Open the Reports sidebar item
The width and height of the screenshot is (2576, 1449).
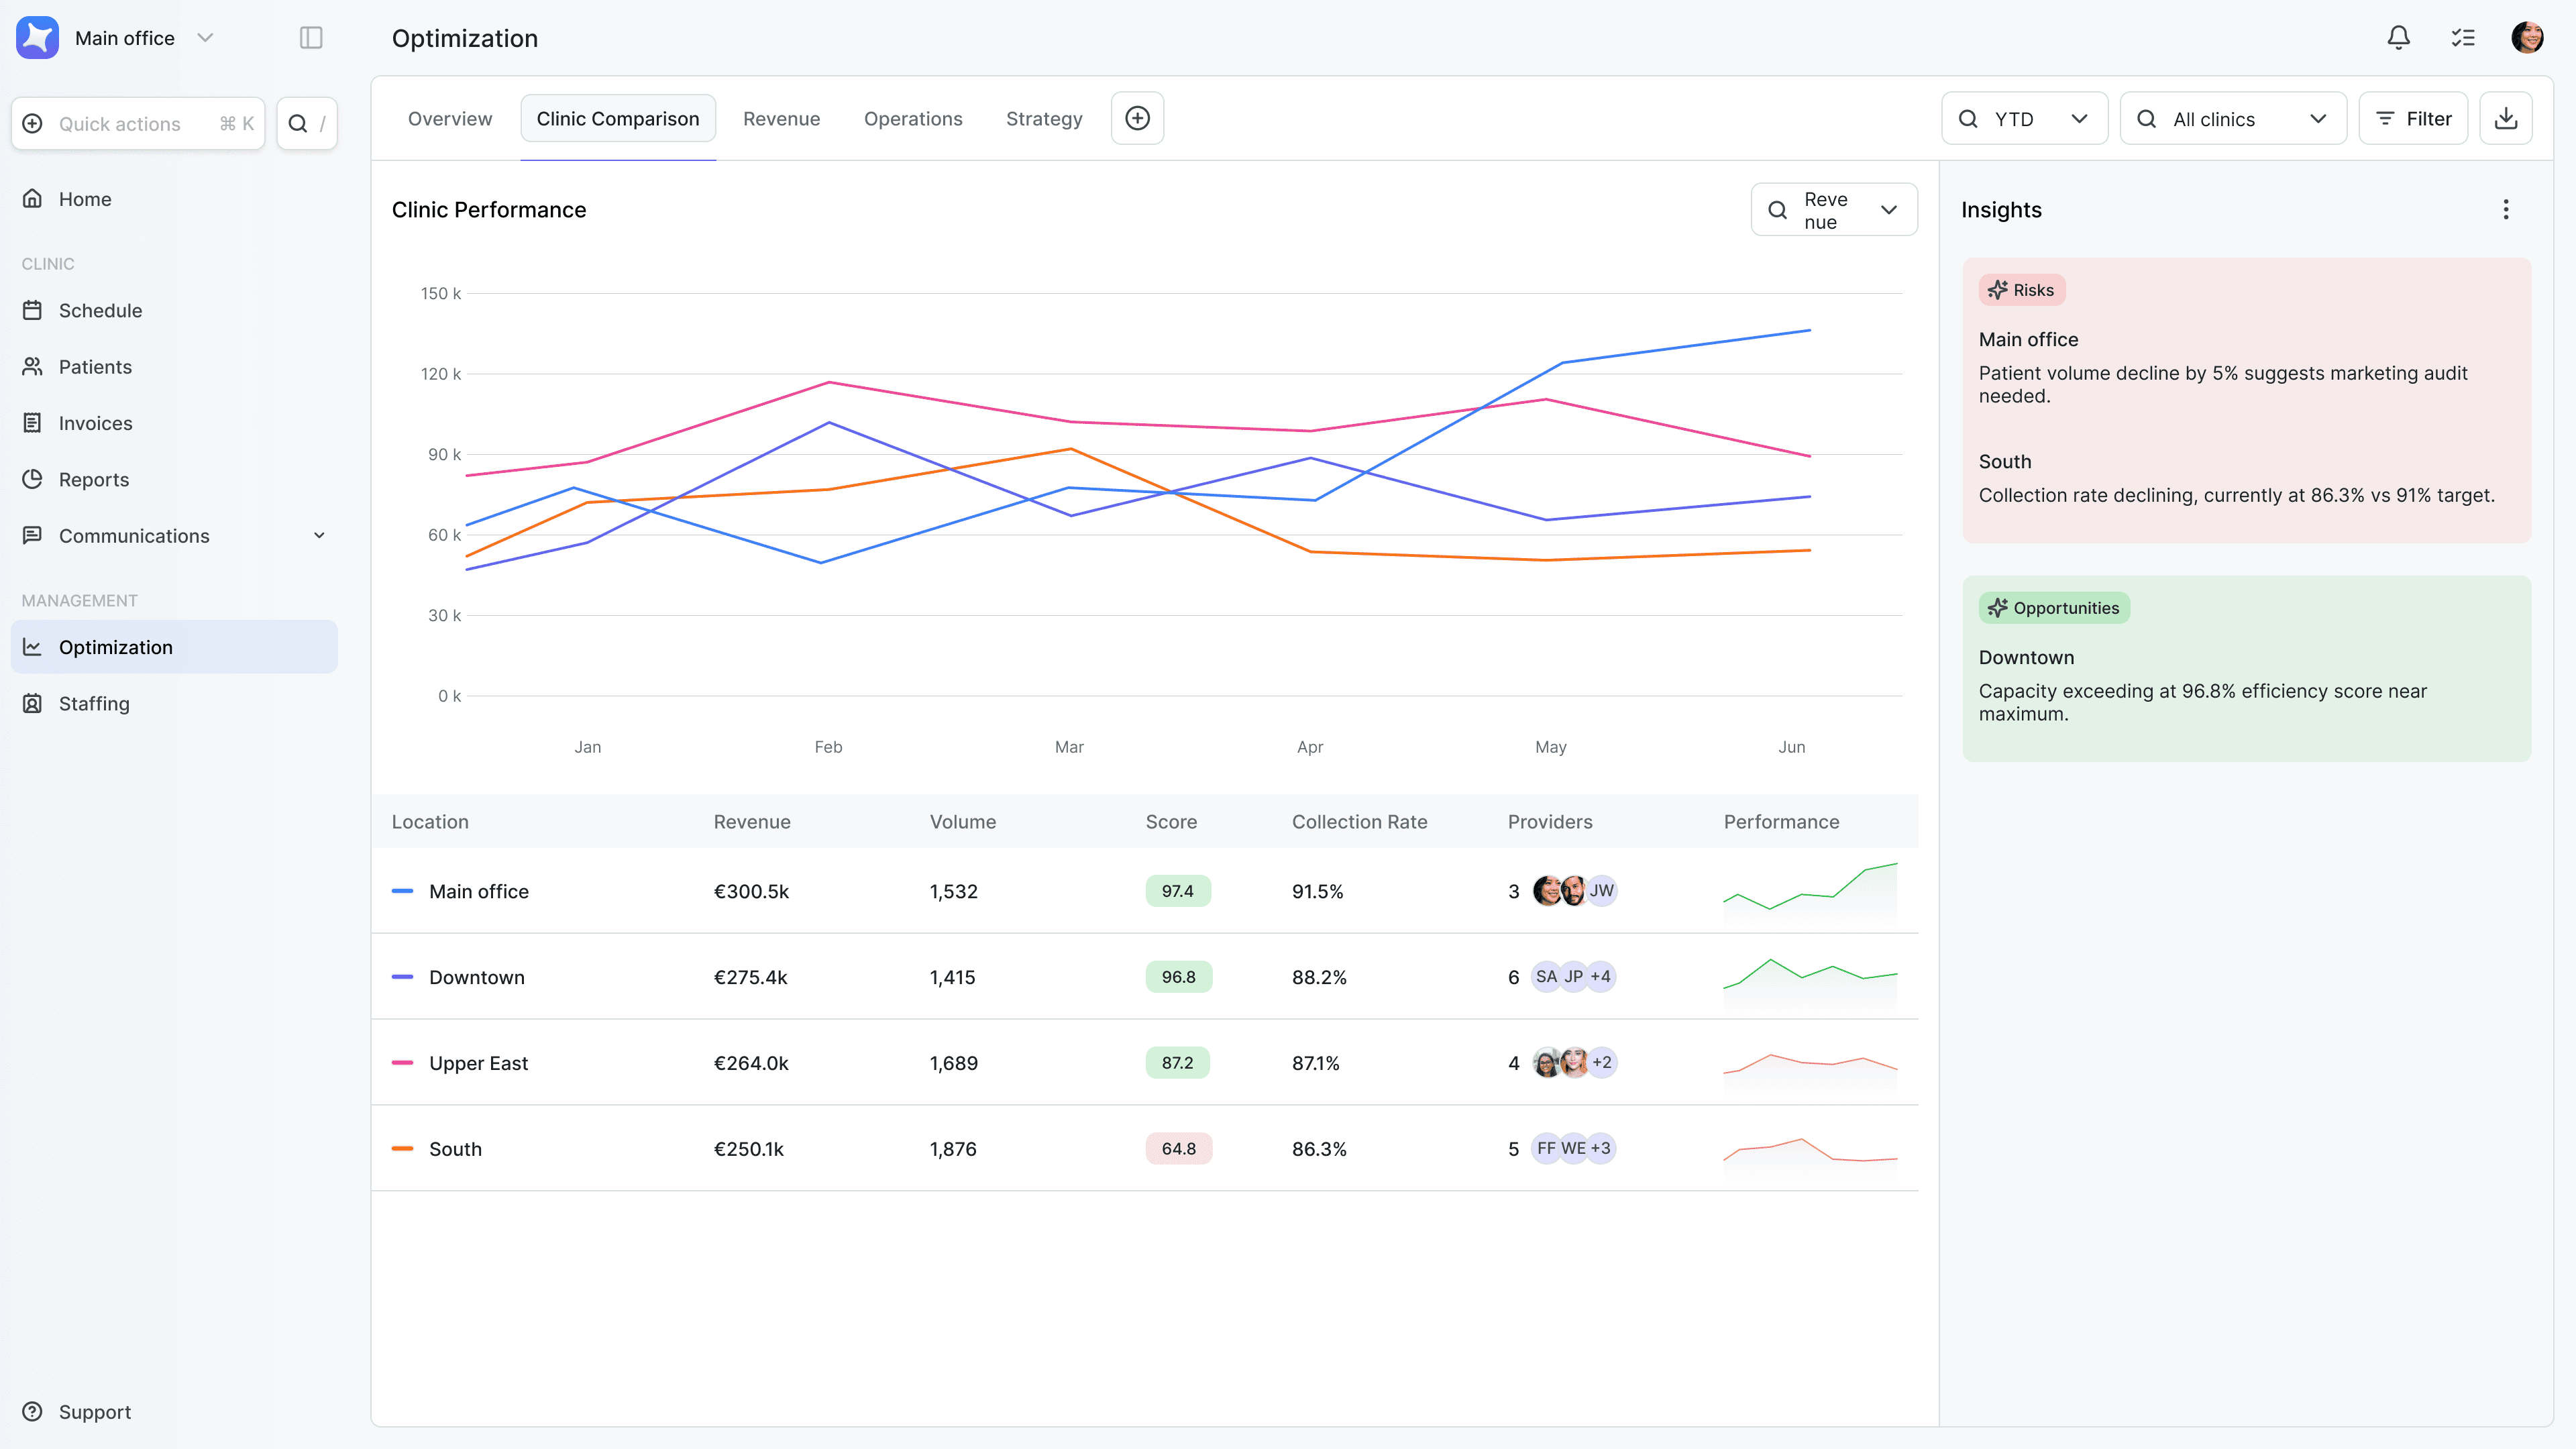point(94,479)
